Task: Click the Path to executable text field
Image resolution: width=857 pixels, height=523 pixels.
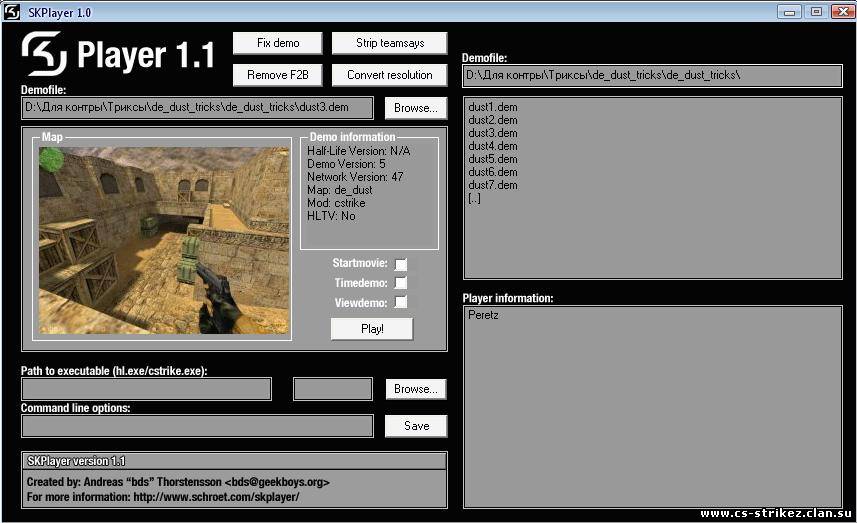Action: (146, 389)
